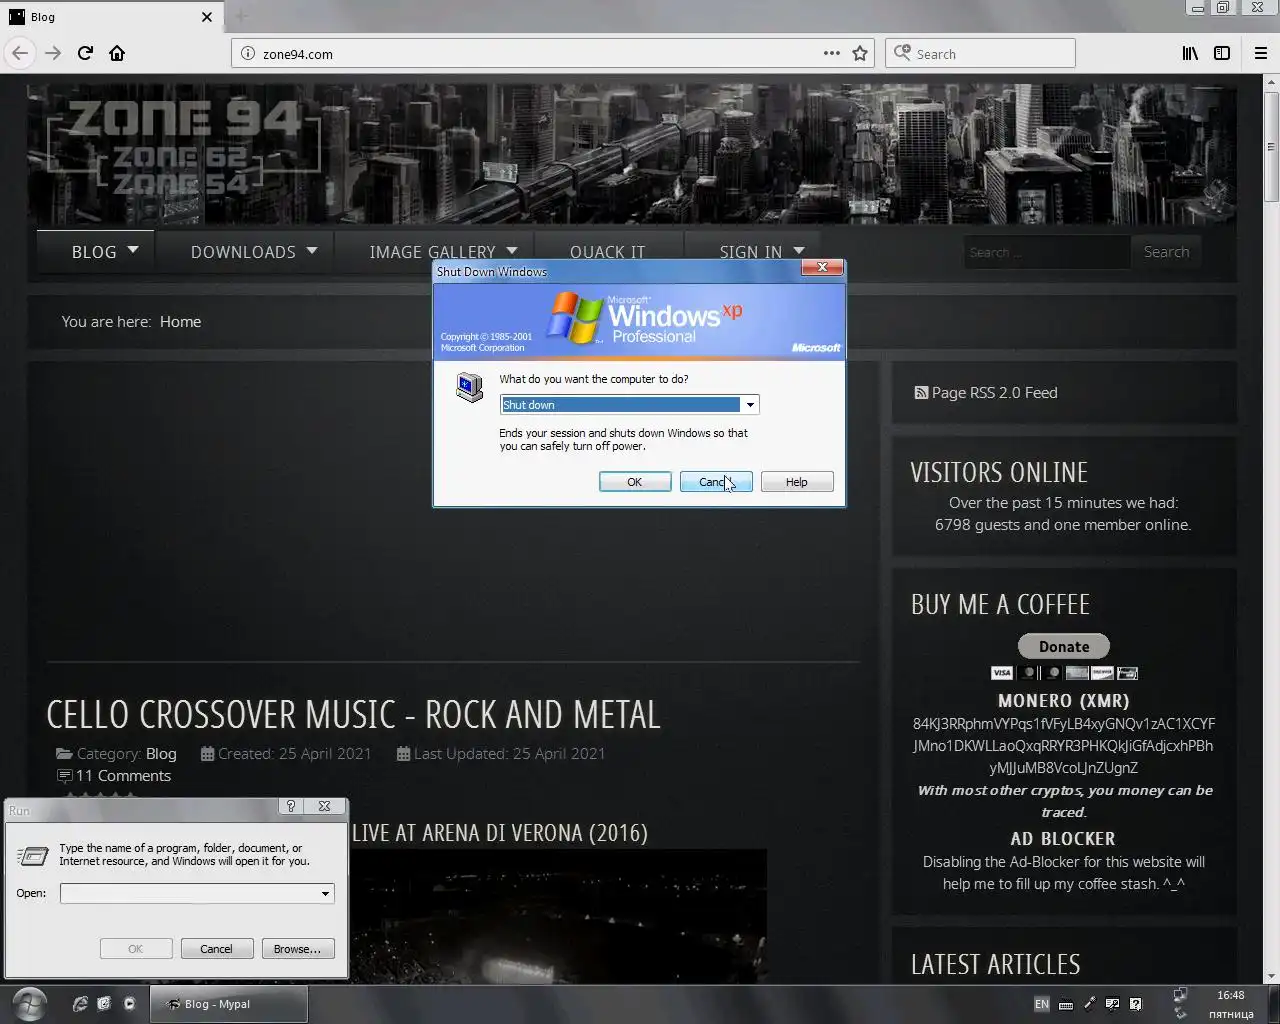Open the Library icon in browser toolbar
The width and height of the screenshot is (1280, 1024).
[1190, 53]
